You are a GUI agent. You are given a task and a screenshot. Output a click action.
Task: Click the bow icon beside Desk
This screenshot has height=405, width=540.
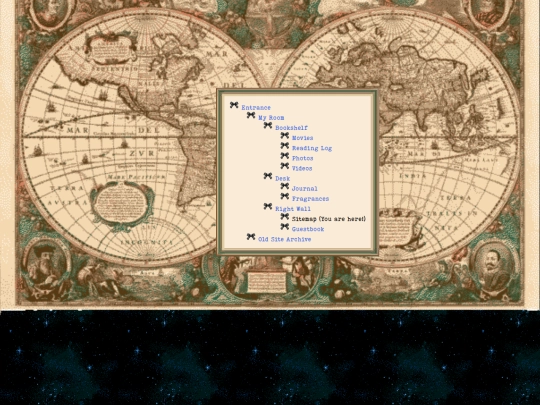tap(268, 176)
